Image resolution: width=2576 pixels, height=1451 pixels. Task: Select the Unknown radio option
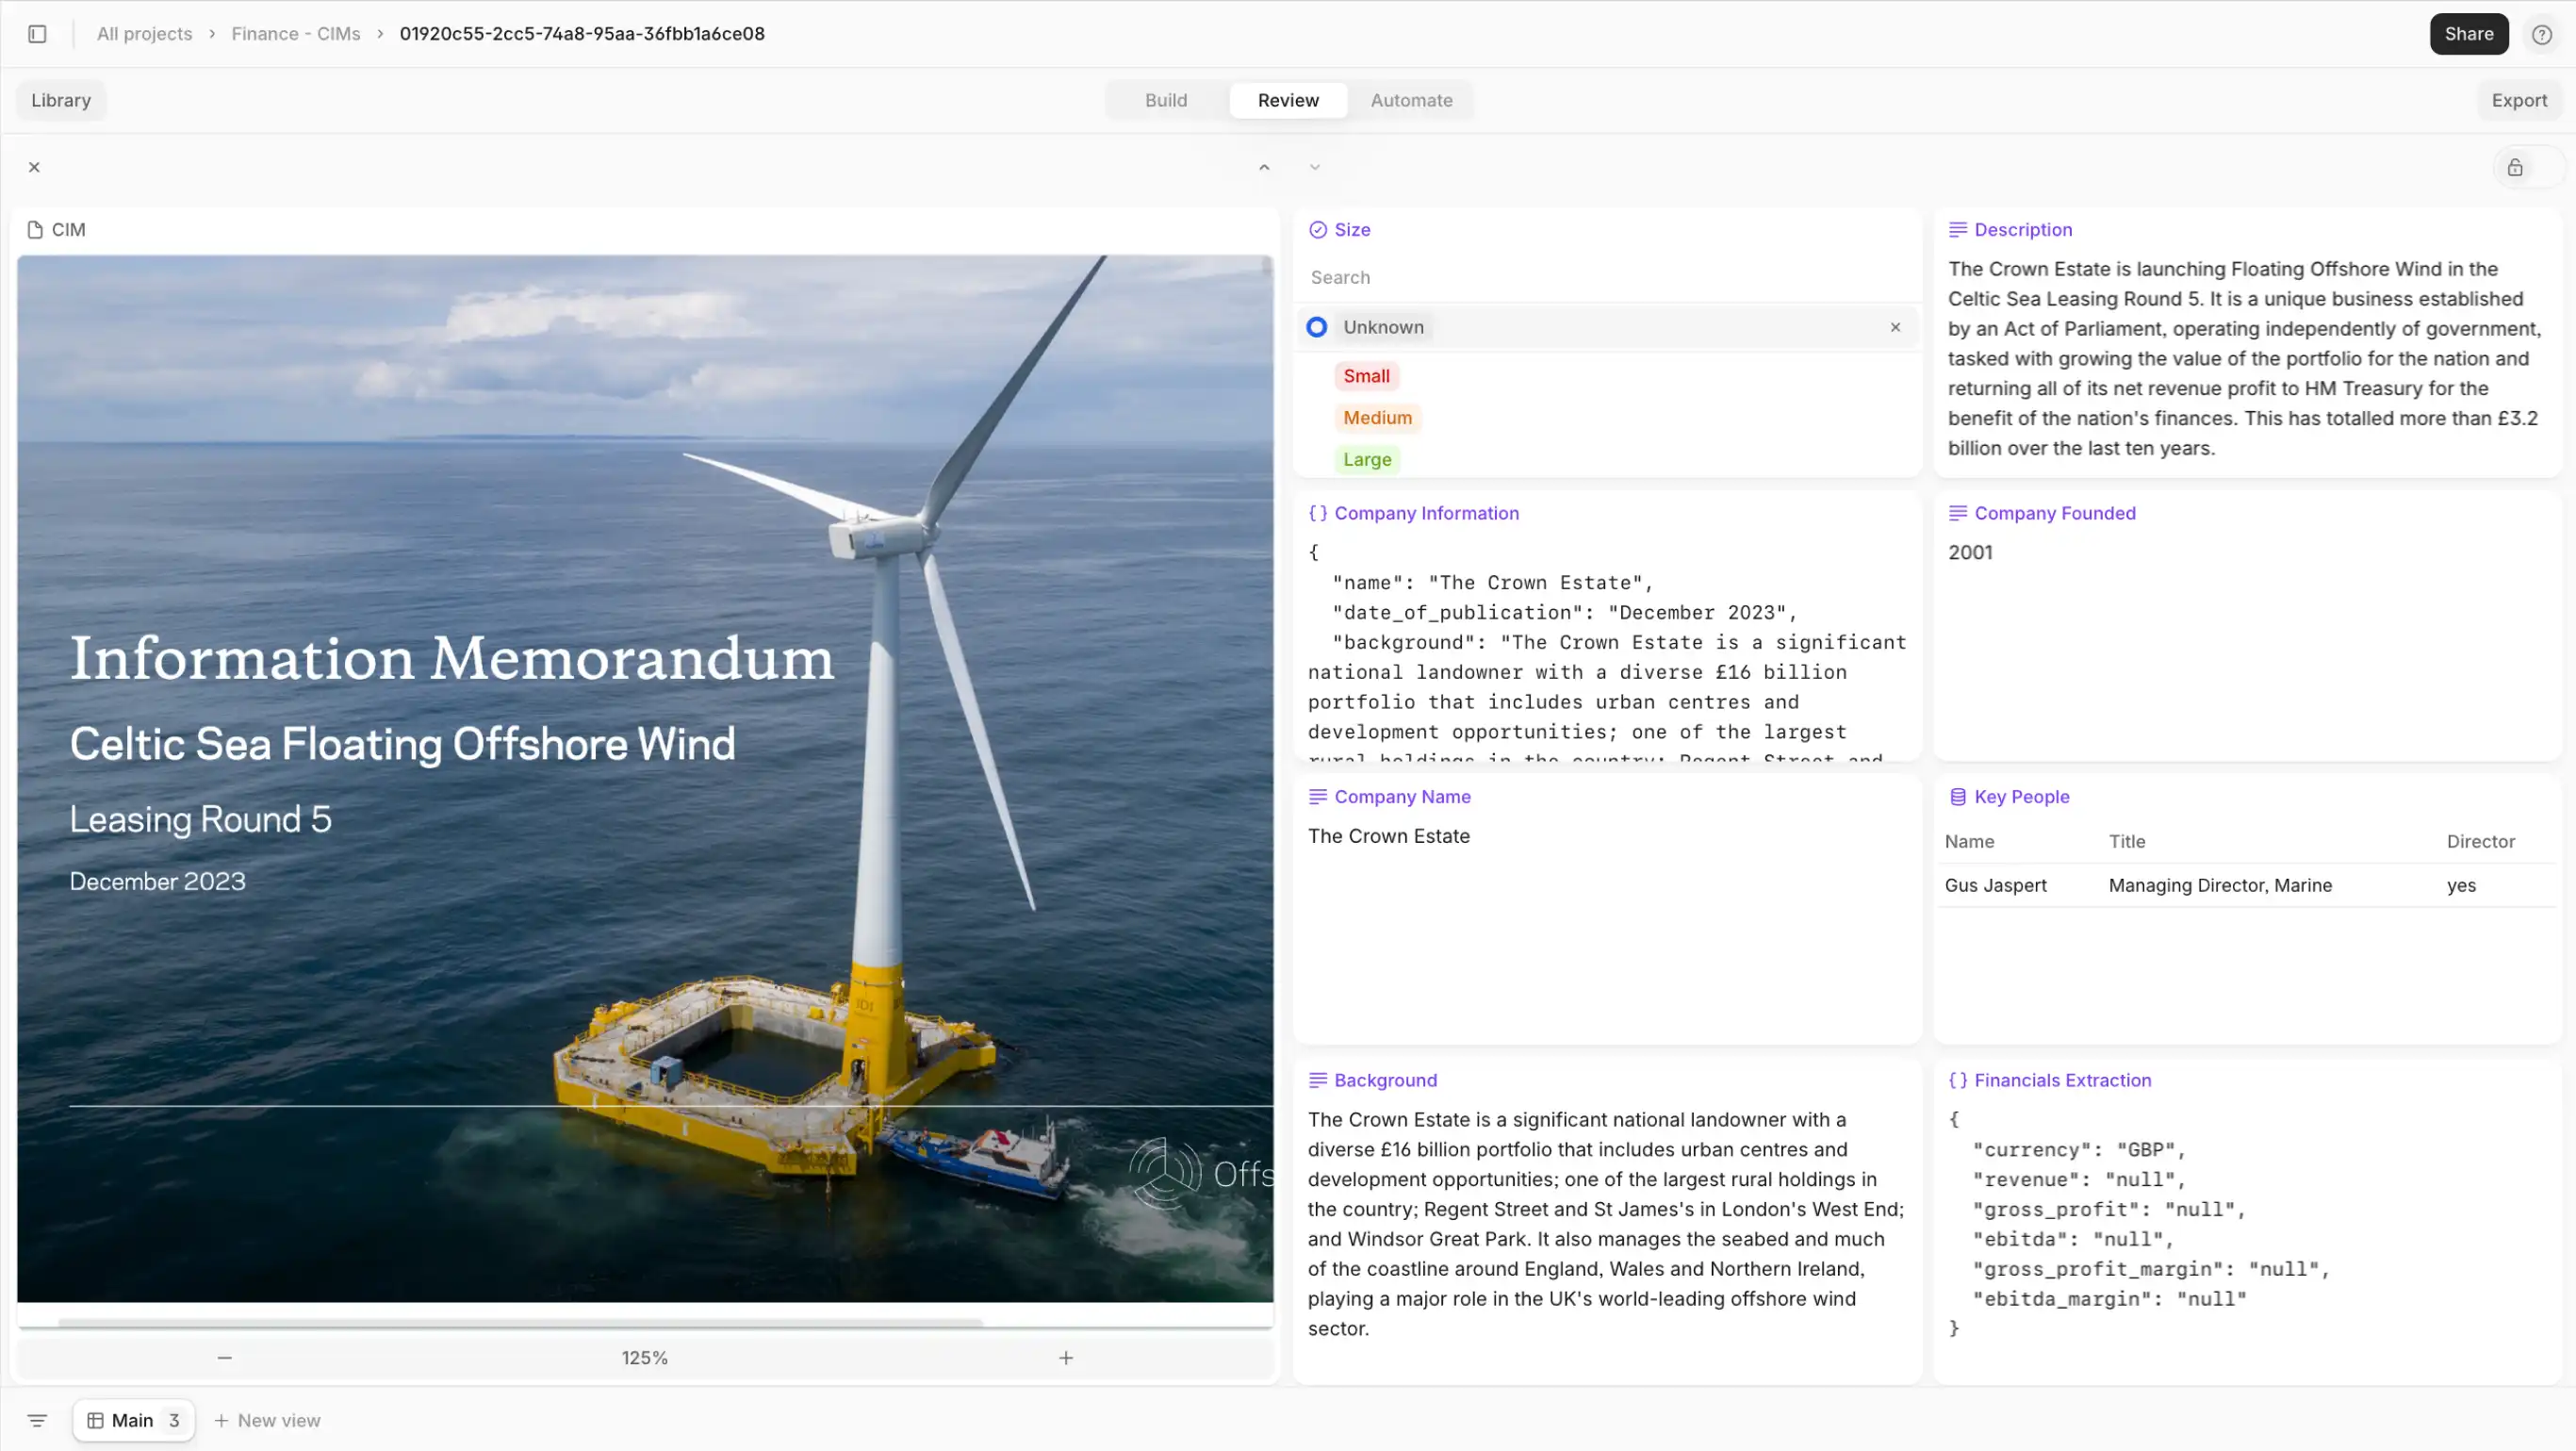click(x=1317, y=327)
